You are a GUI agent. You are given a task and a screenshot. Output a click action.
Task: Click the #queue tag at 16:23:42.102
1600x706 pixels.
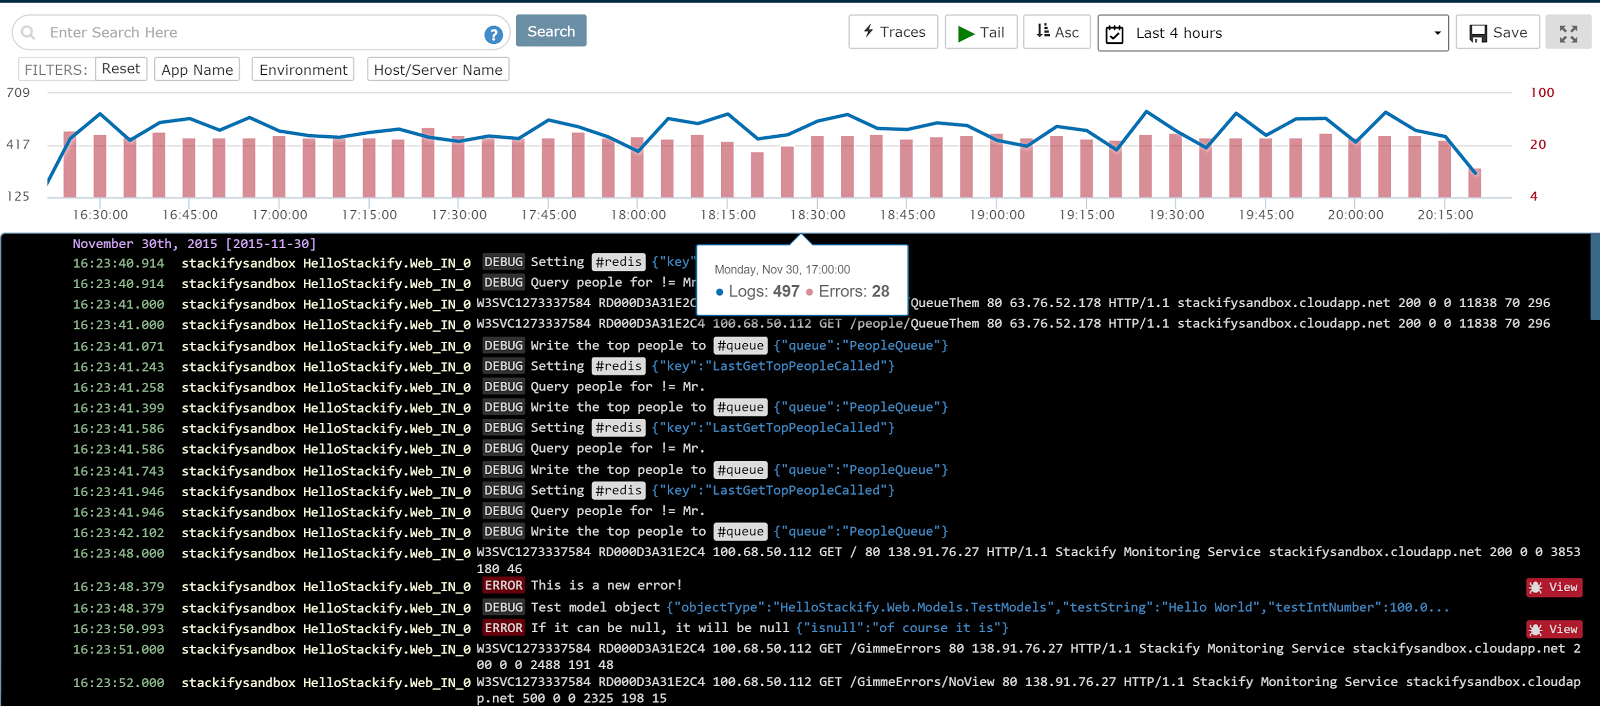tap(741, 532)
